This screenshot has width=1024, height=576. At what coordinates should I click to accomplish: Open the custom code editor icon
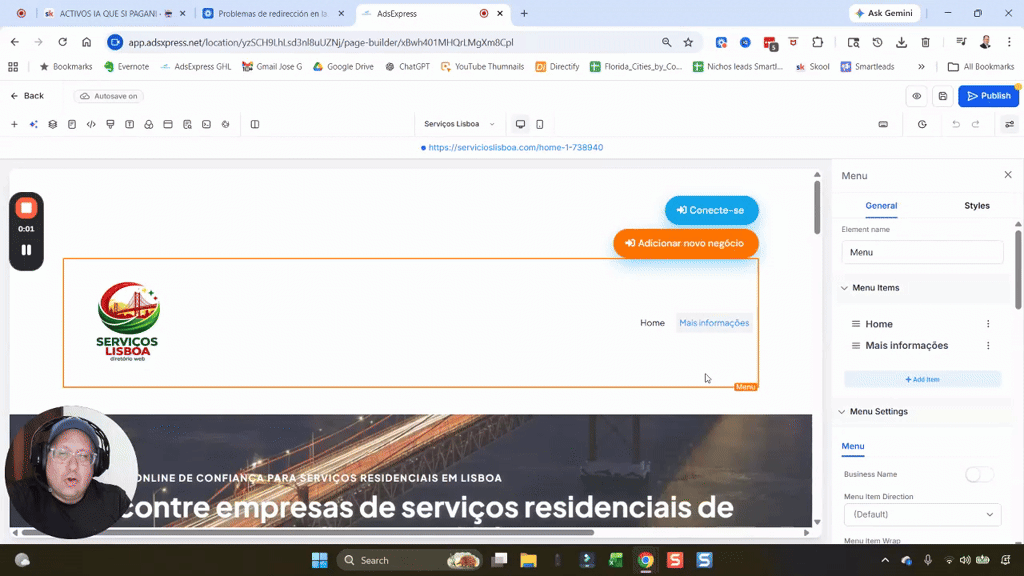pos(91,124)
